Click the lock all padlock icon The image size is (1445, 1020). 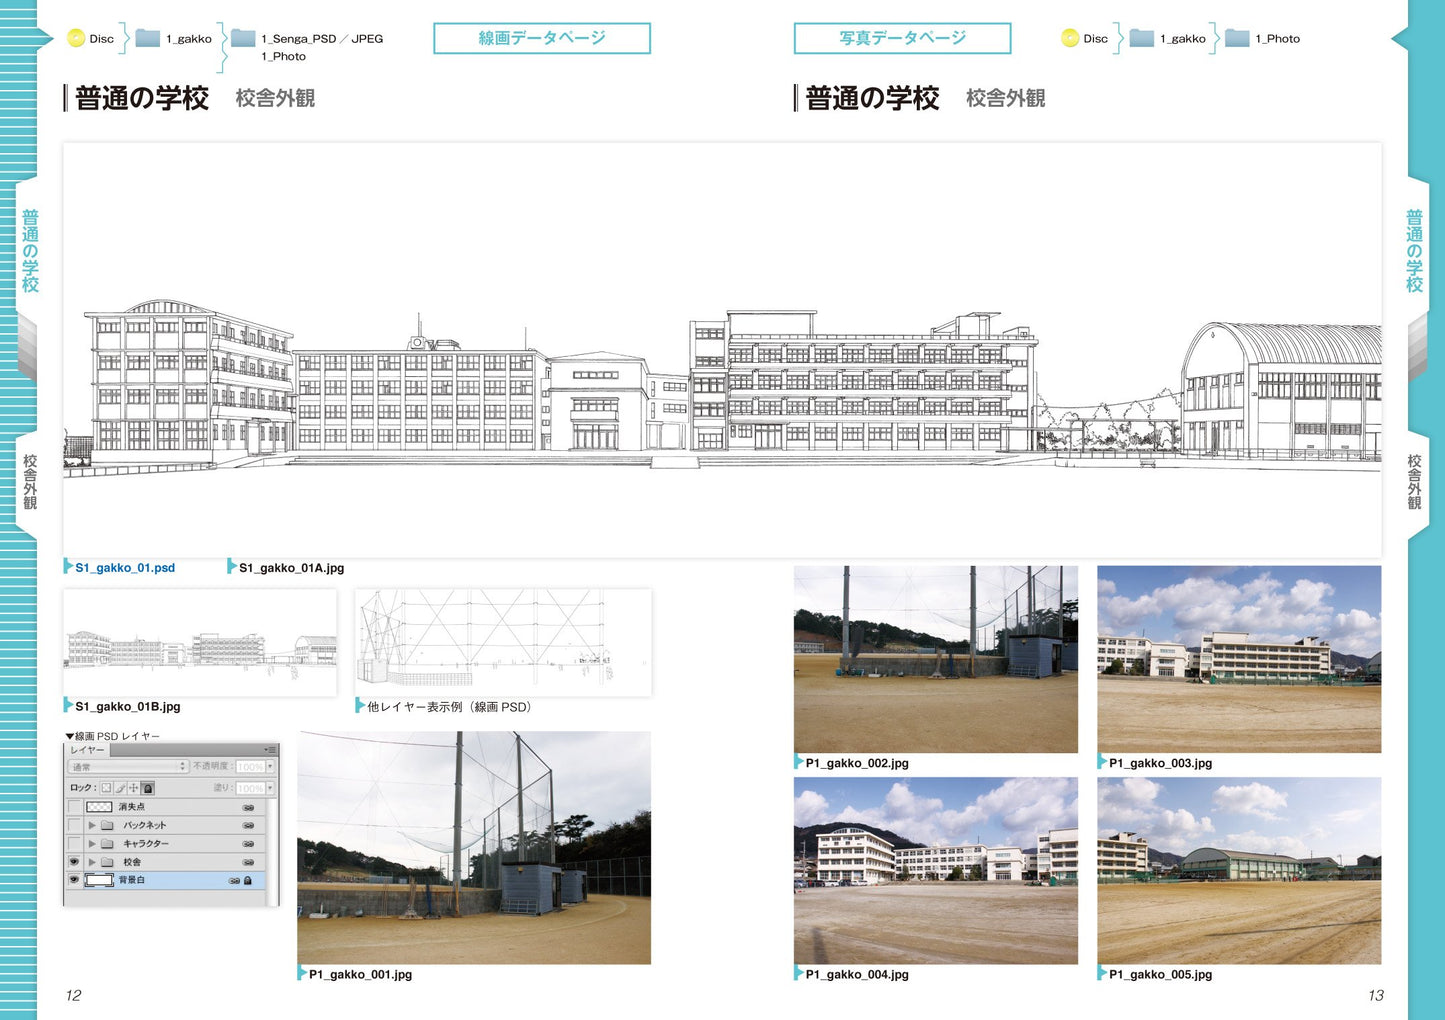point(147,788)
